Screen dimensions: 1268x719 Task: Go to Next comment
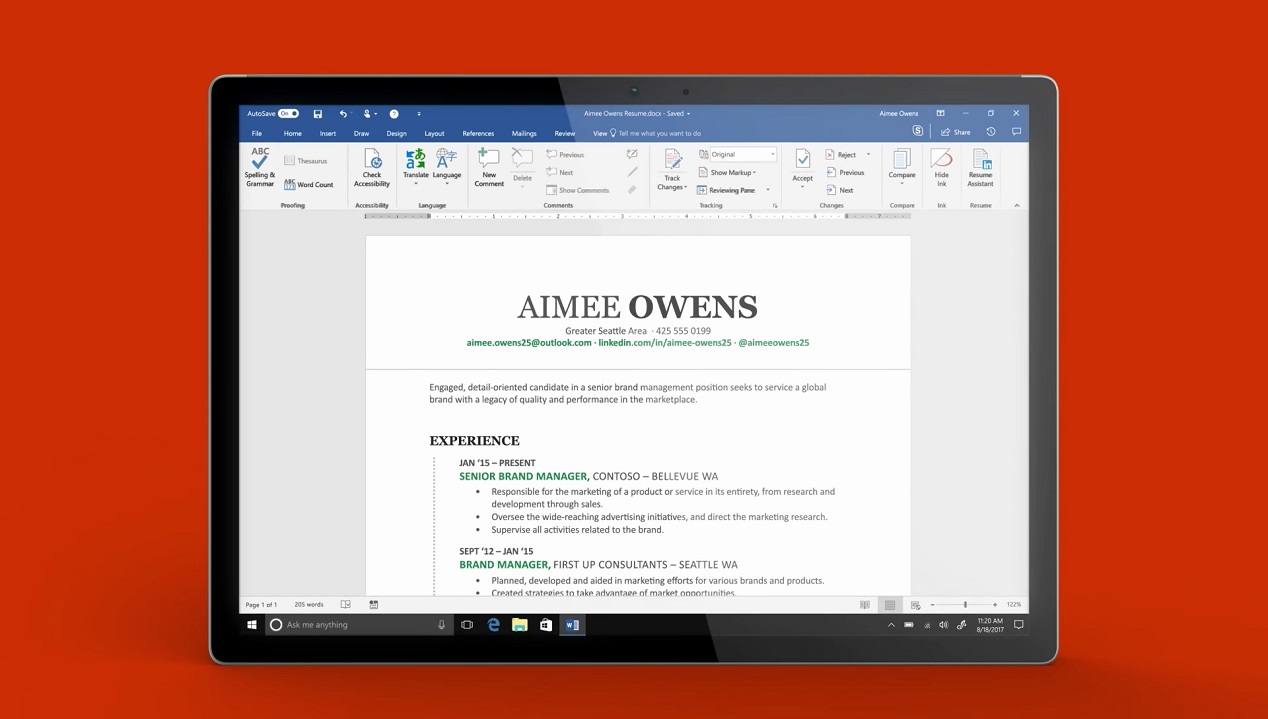[x=560, y=172]
